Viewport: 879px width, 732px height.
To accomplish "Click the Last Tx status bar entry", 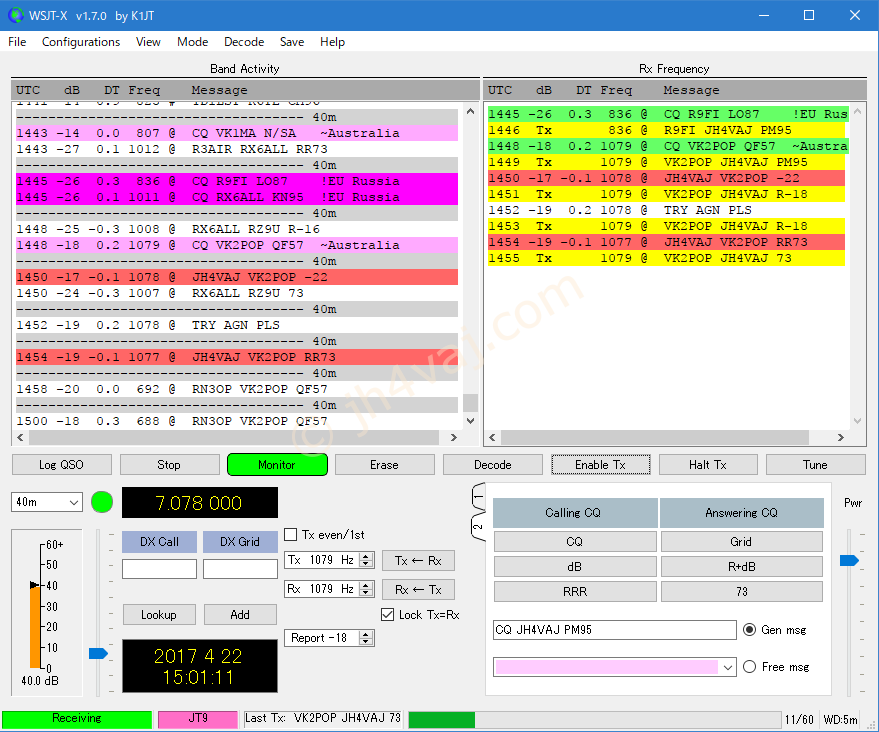I will tap(323, 719).
